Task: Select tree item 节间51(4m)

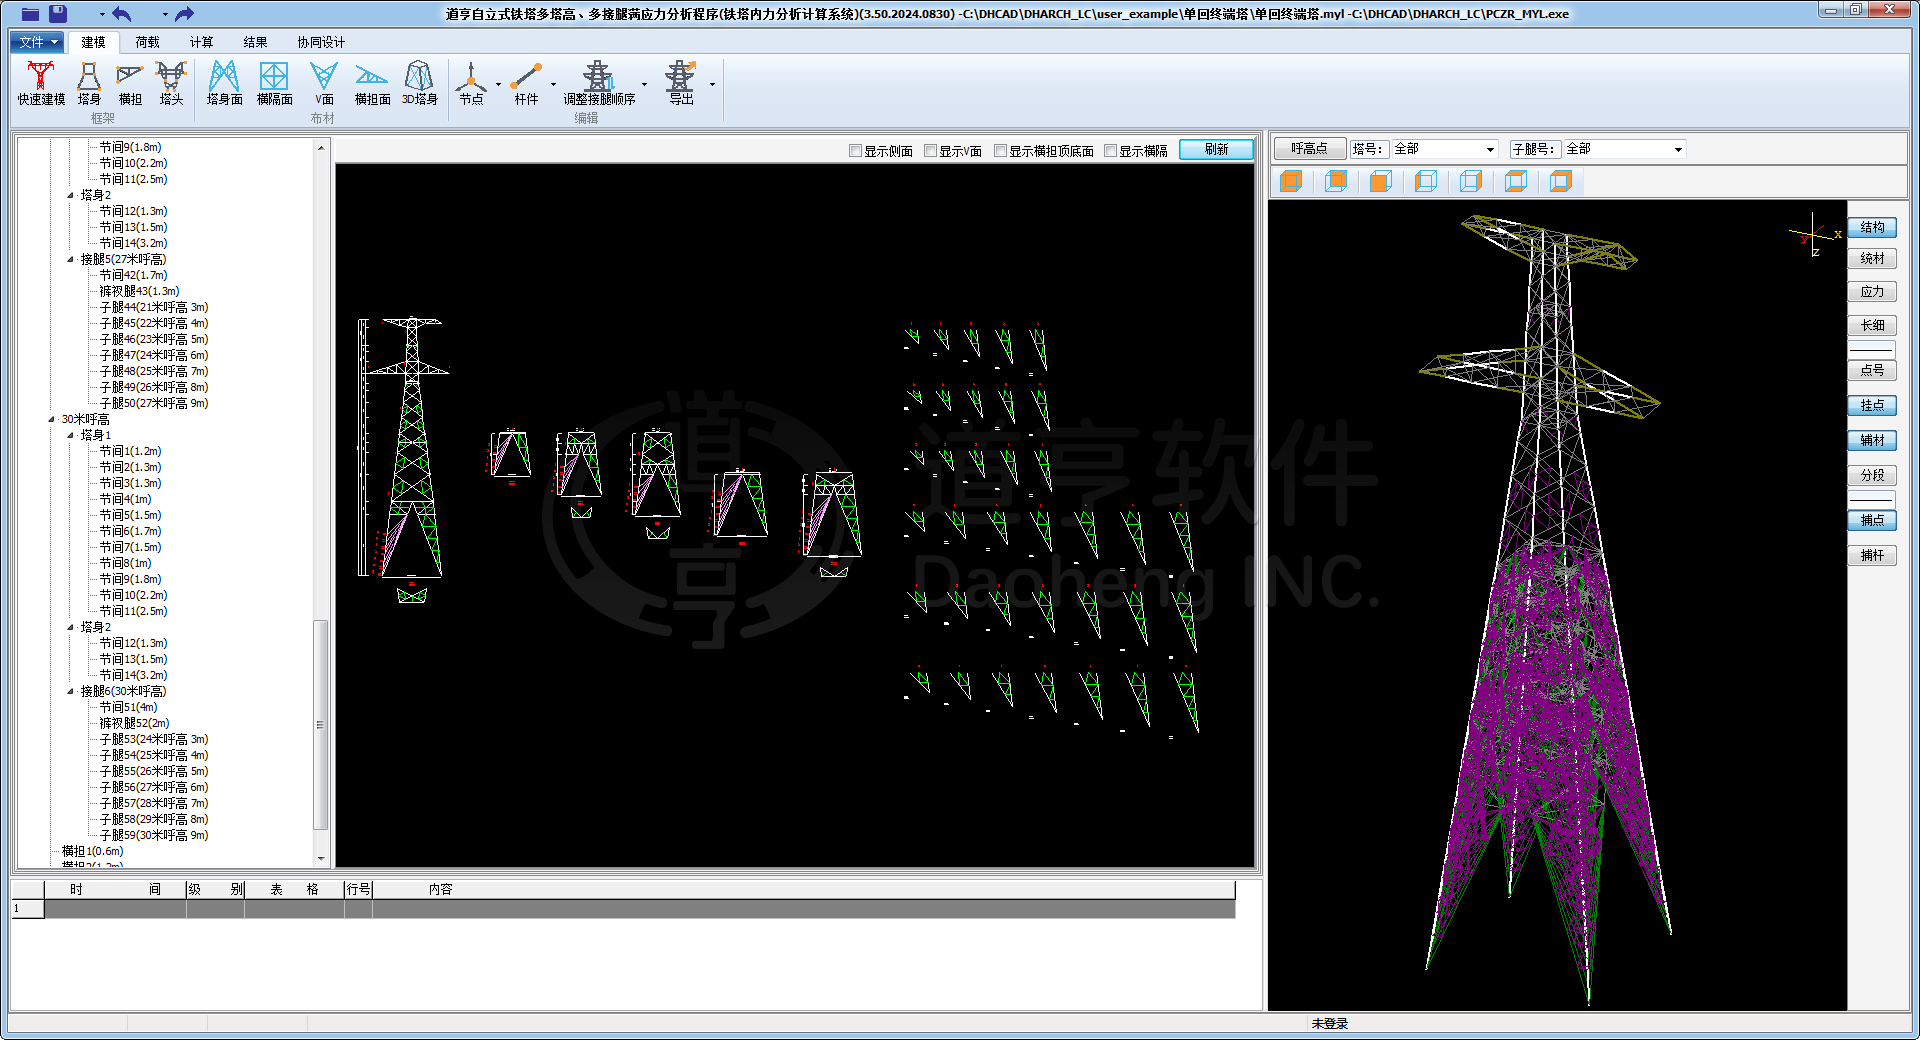Action: (128, 707)
